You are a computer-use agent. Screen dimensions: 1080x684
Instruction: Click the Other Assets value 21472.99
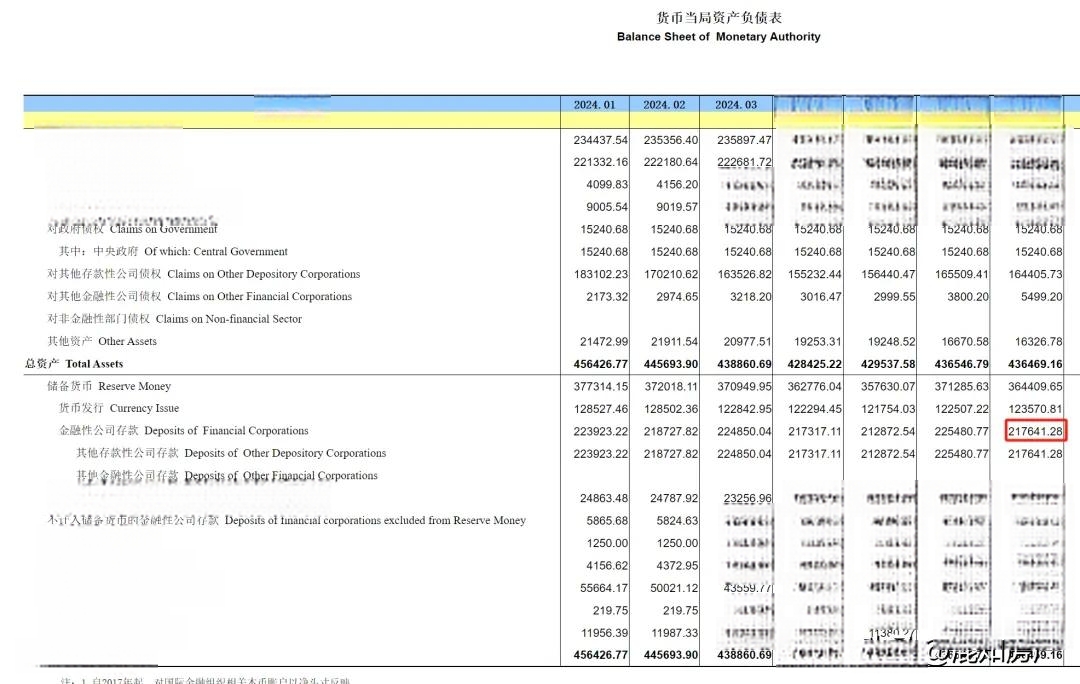[604, 341]
